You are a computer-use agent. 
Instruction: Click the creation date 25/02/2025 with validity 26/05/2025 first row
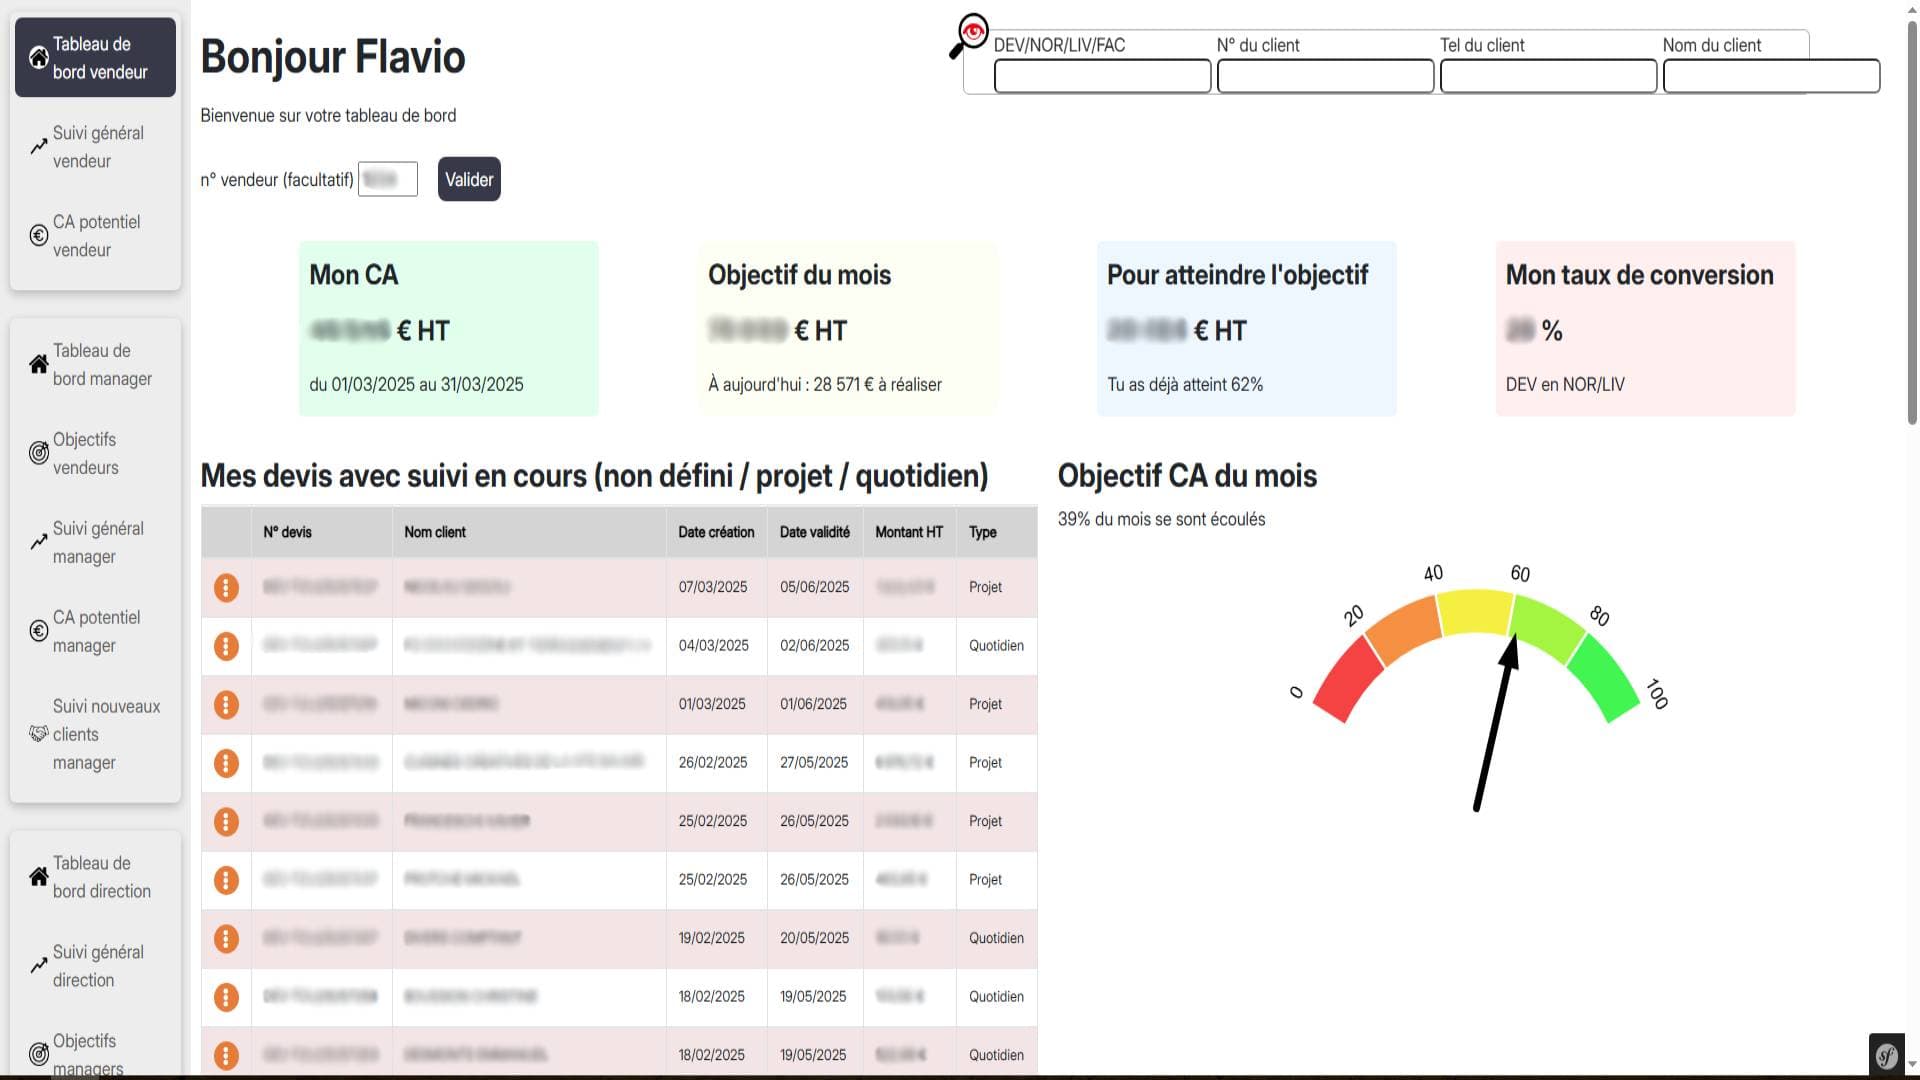point(713,821)
